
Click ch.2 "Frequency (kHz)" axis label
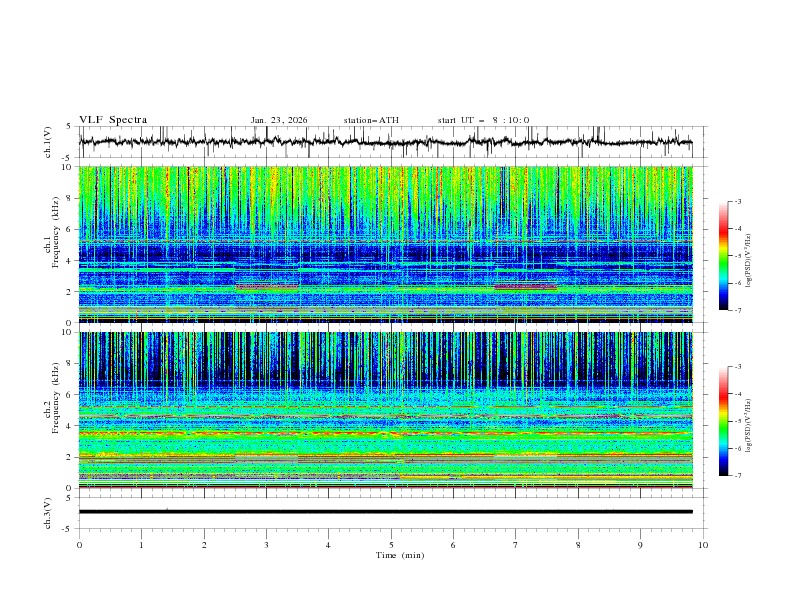click(x=56, y=398)
